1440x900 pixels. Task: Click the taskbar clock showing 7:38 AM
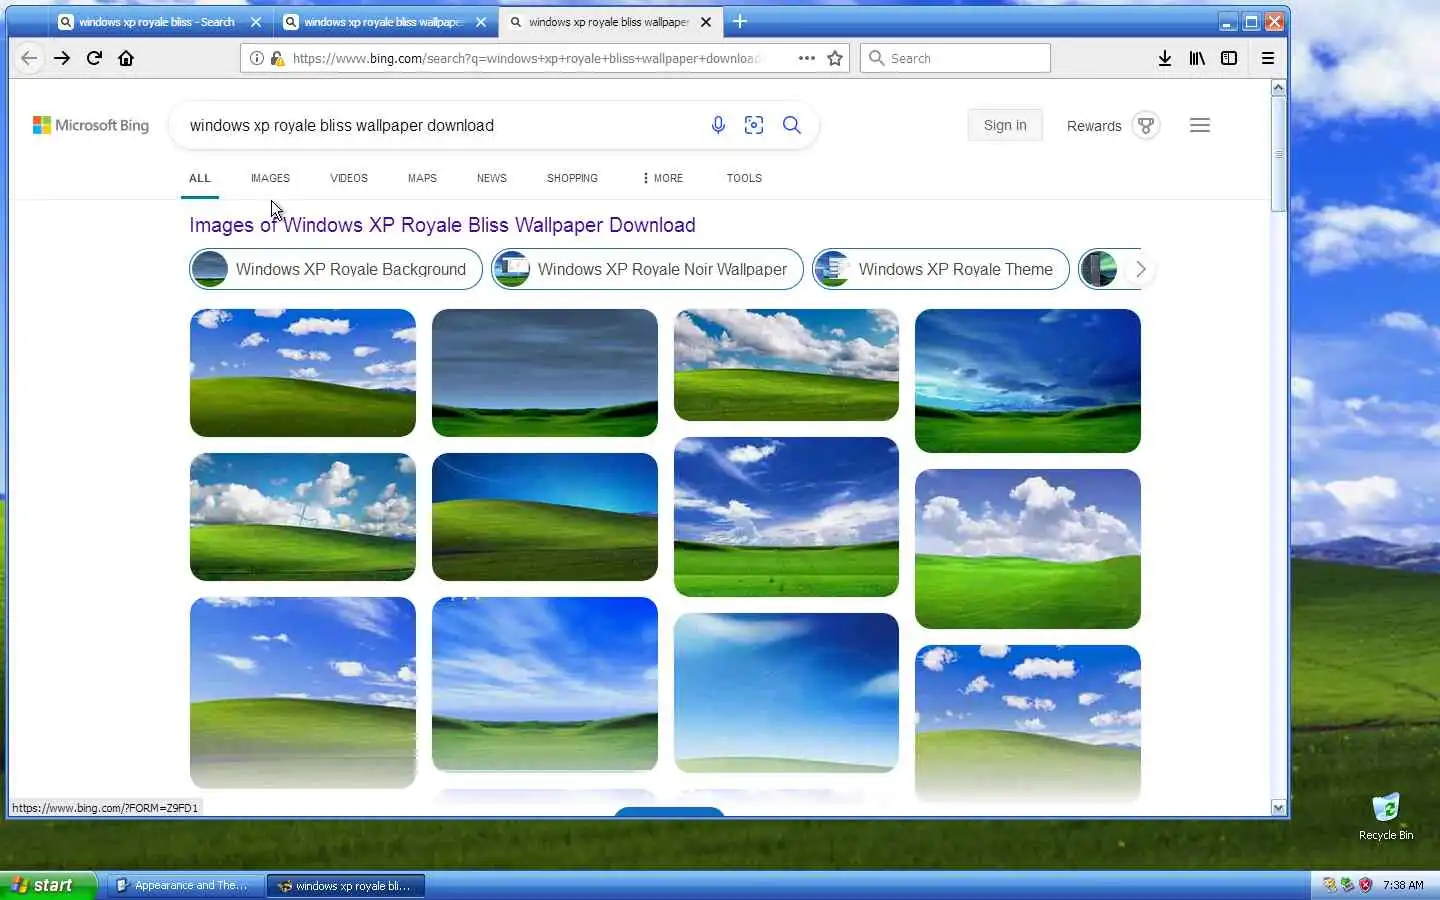point(1403,885)
